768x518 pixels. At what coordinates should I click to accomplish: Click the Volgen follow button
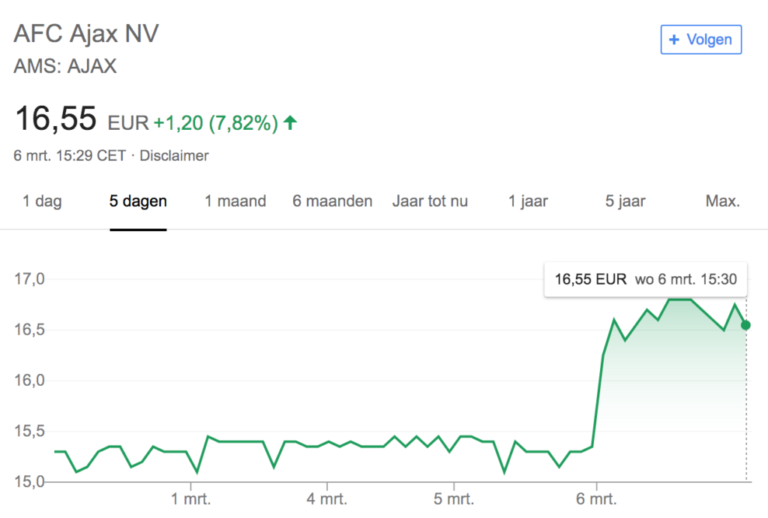[701, 40]
